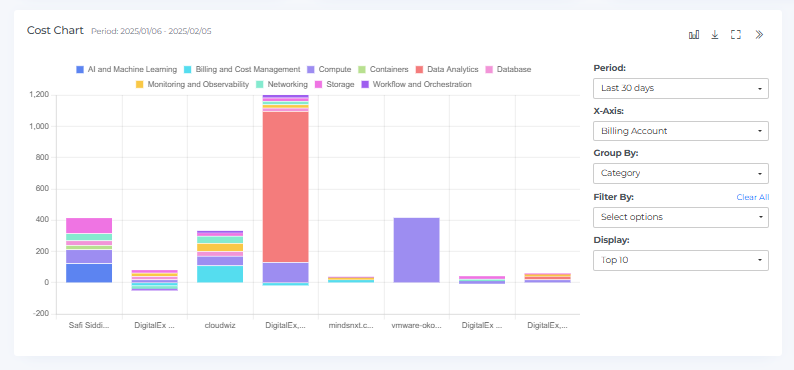The width and height of the screenshot is (794, 370).
Task: Click the cloudwiz x-axis label
Action: [220, 325]
